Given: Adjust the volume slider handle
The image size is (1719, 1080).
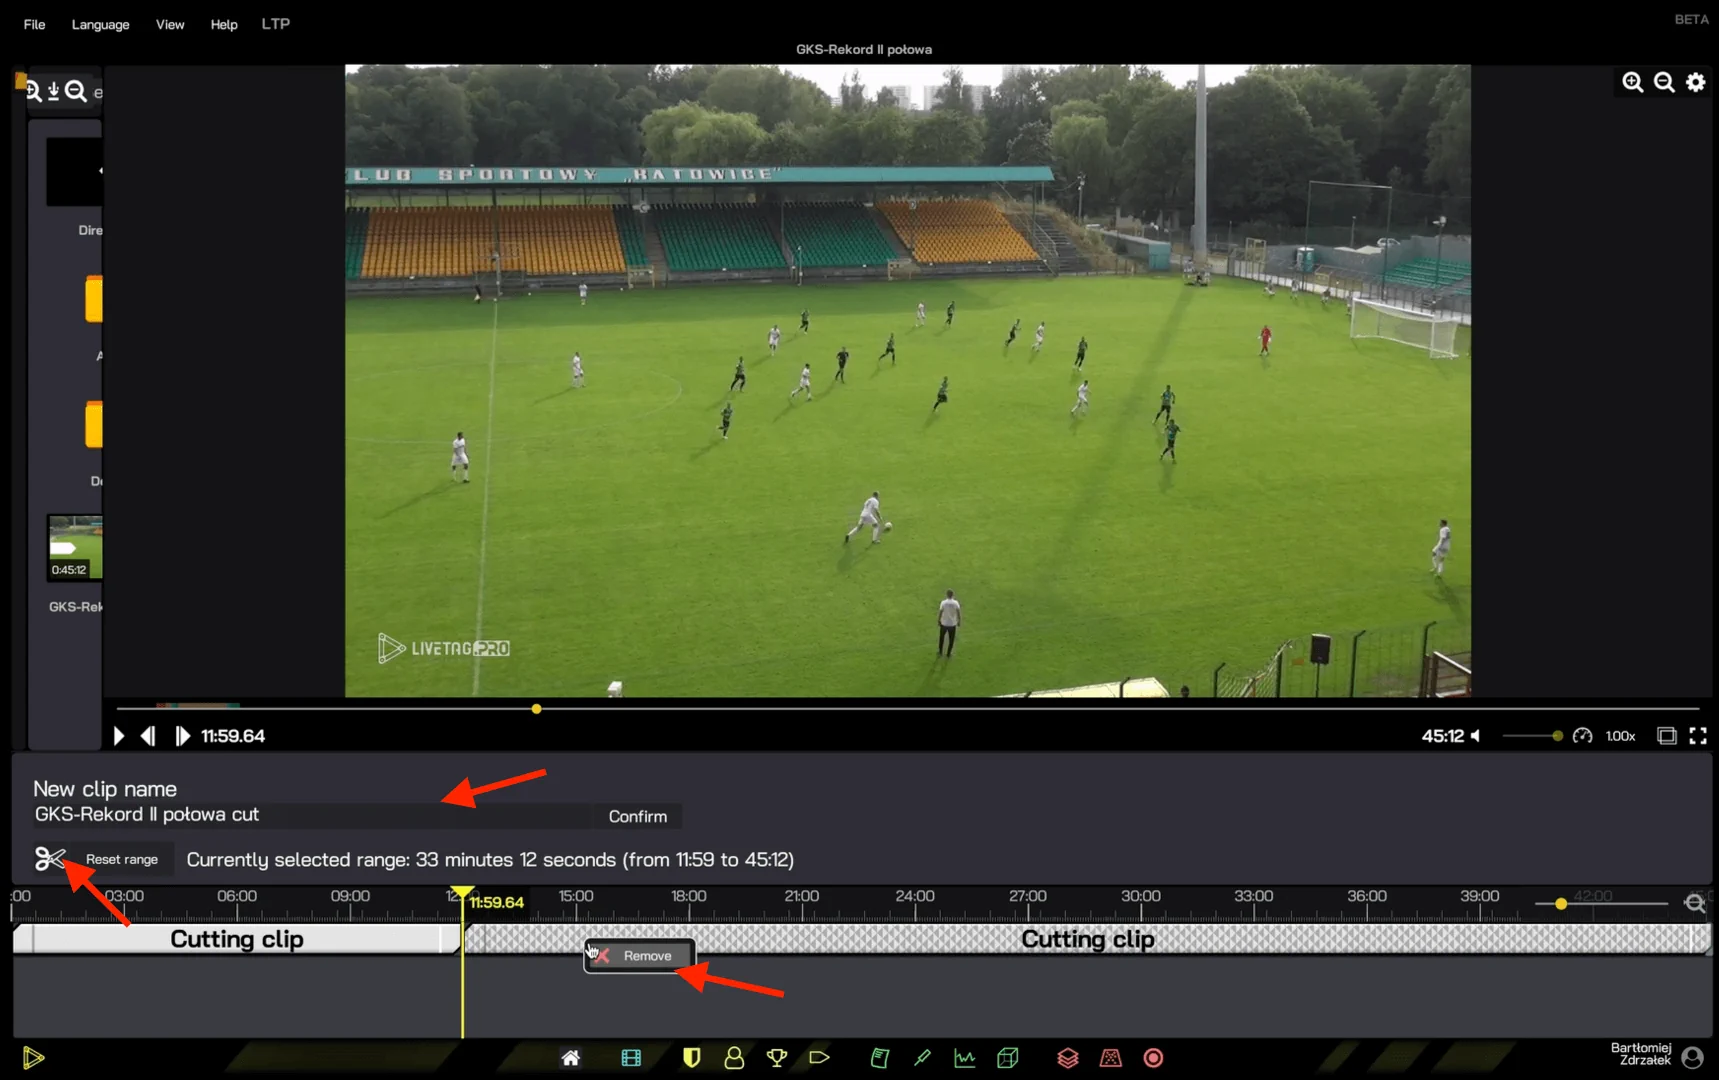Looking at the screenshot, I should tap(1557, 736).
